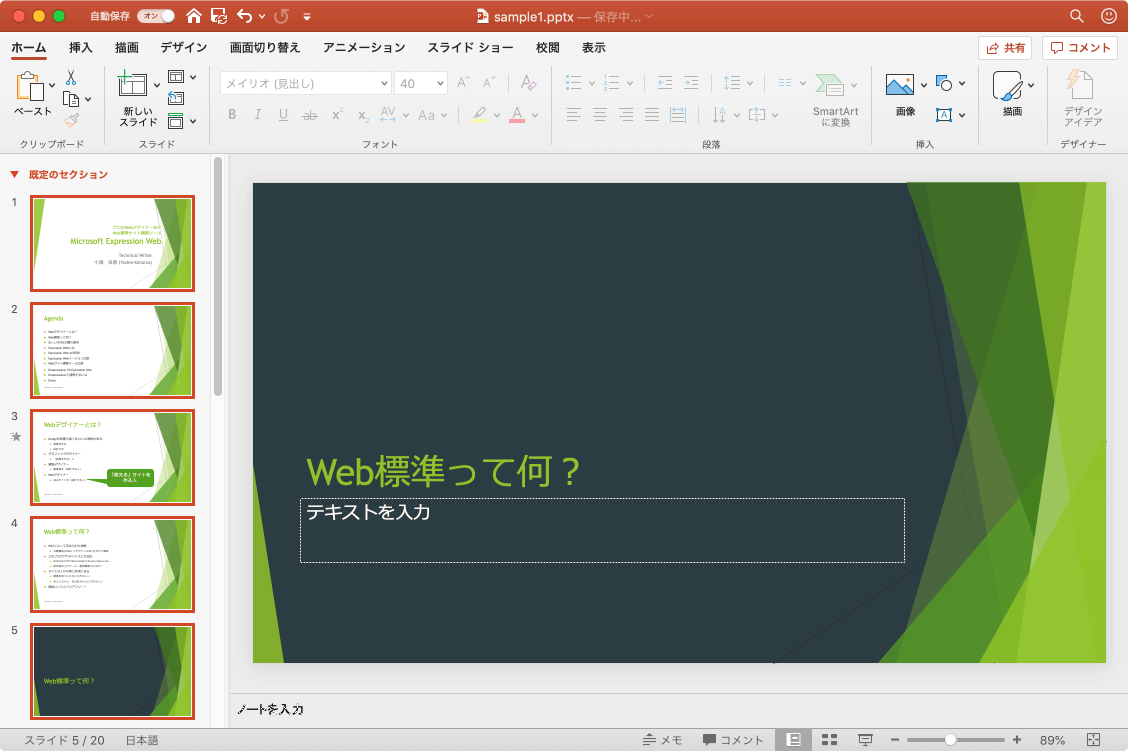Click the Clear formatting icon
This screenshot has height=751, width=1128.
coord(528,83)
